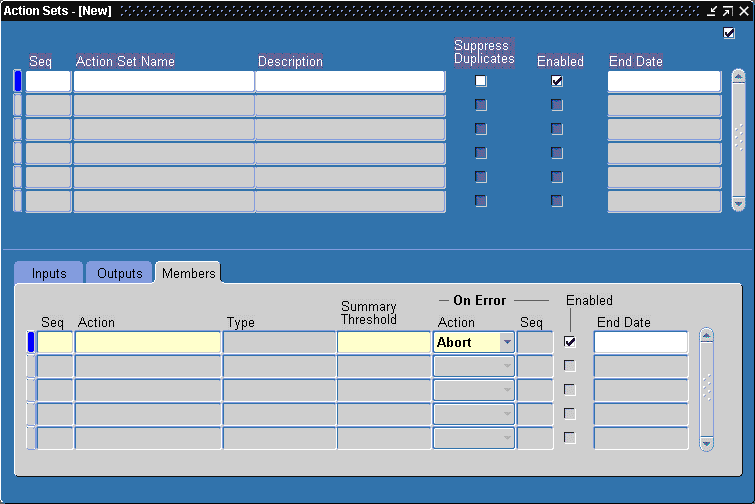Click the Seq field in first Members row
Screen dimensions: 755x504
point(55,342)
